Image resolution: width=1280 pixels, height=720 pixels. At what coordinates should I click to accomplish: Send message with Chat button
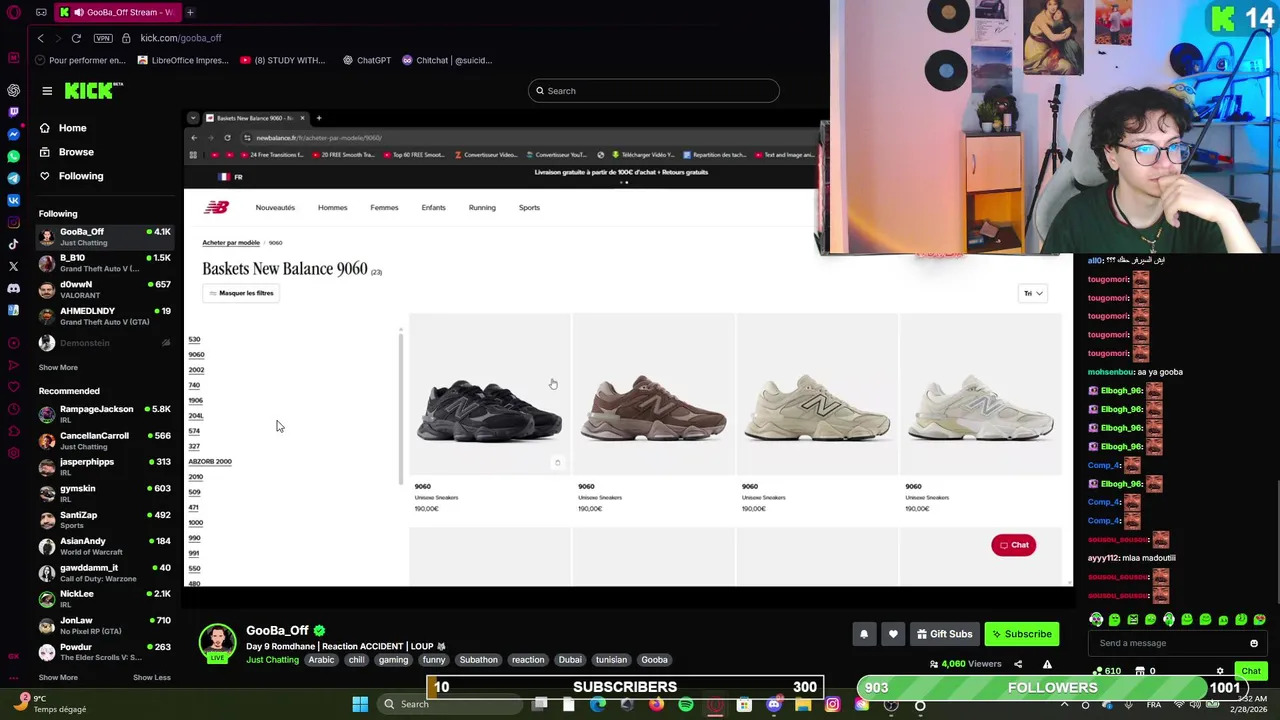tap(1251, 671)
